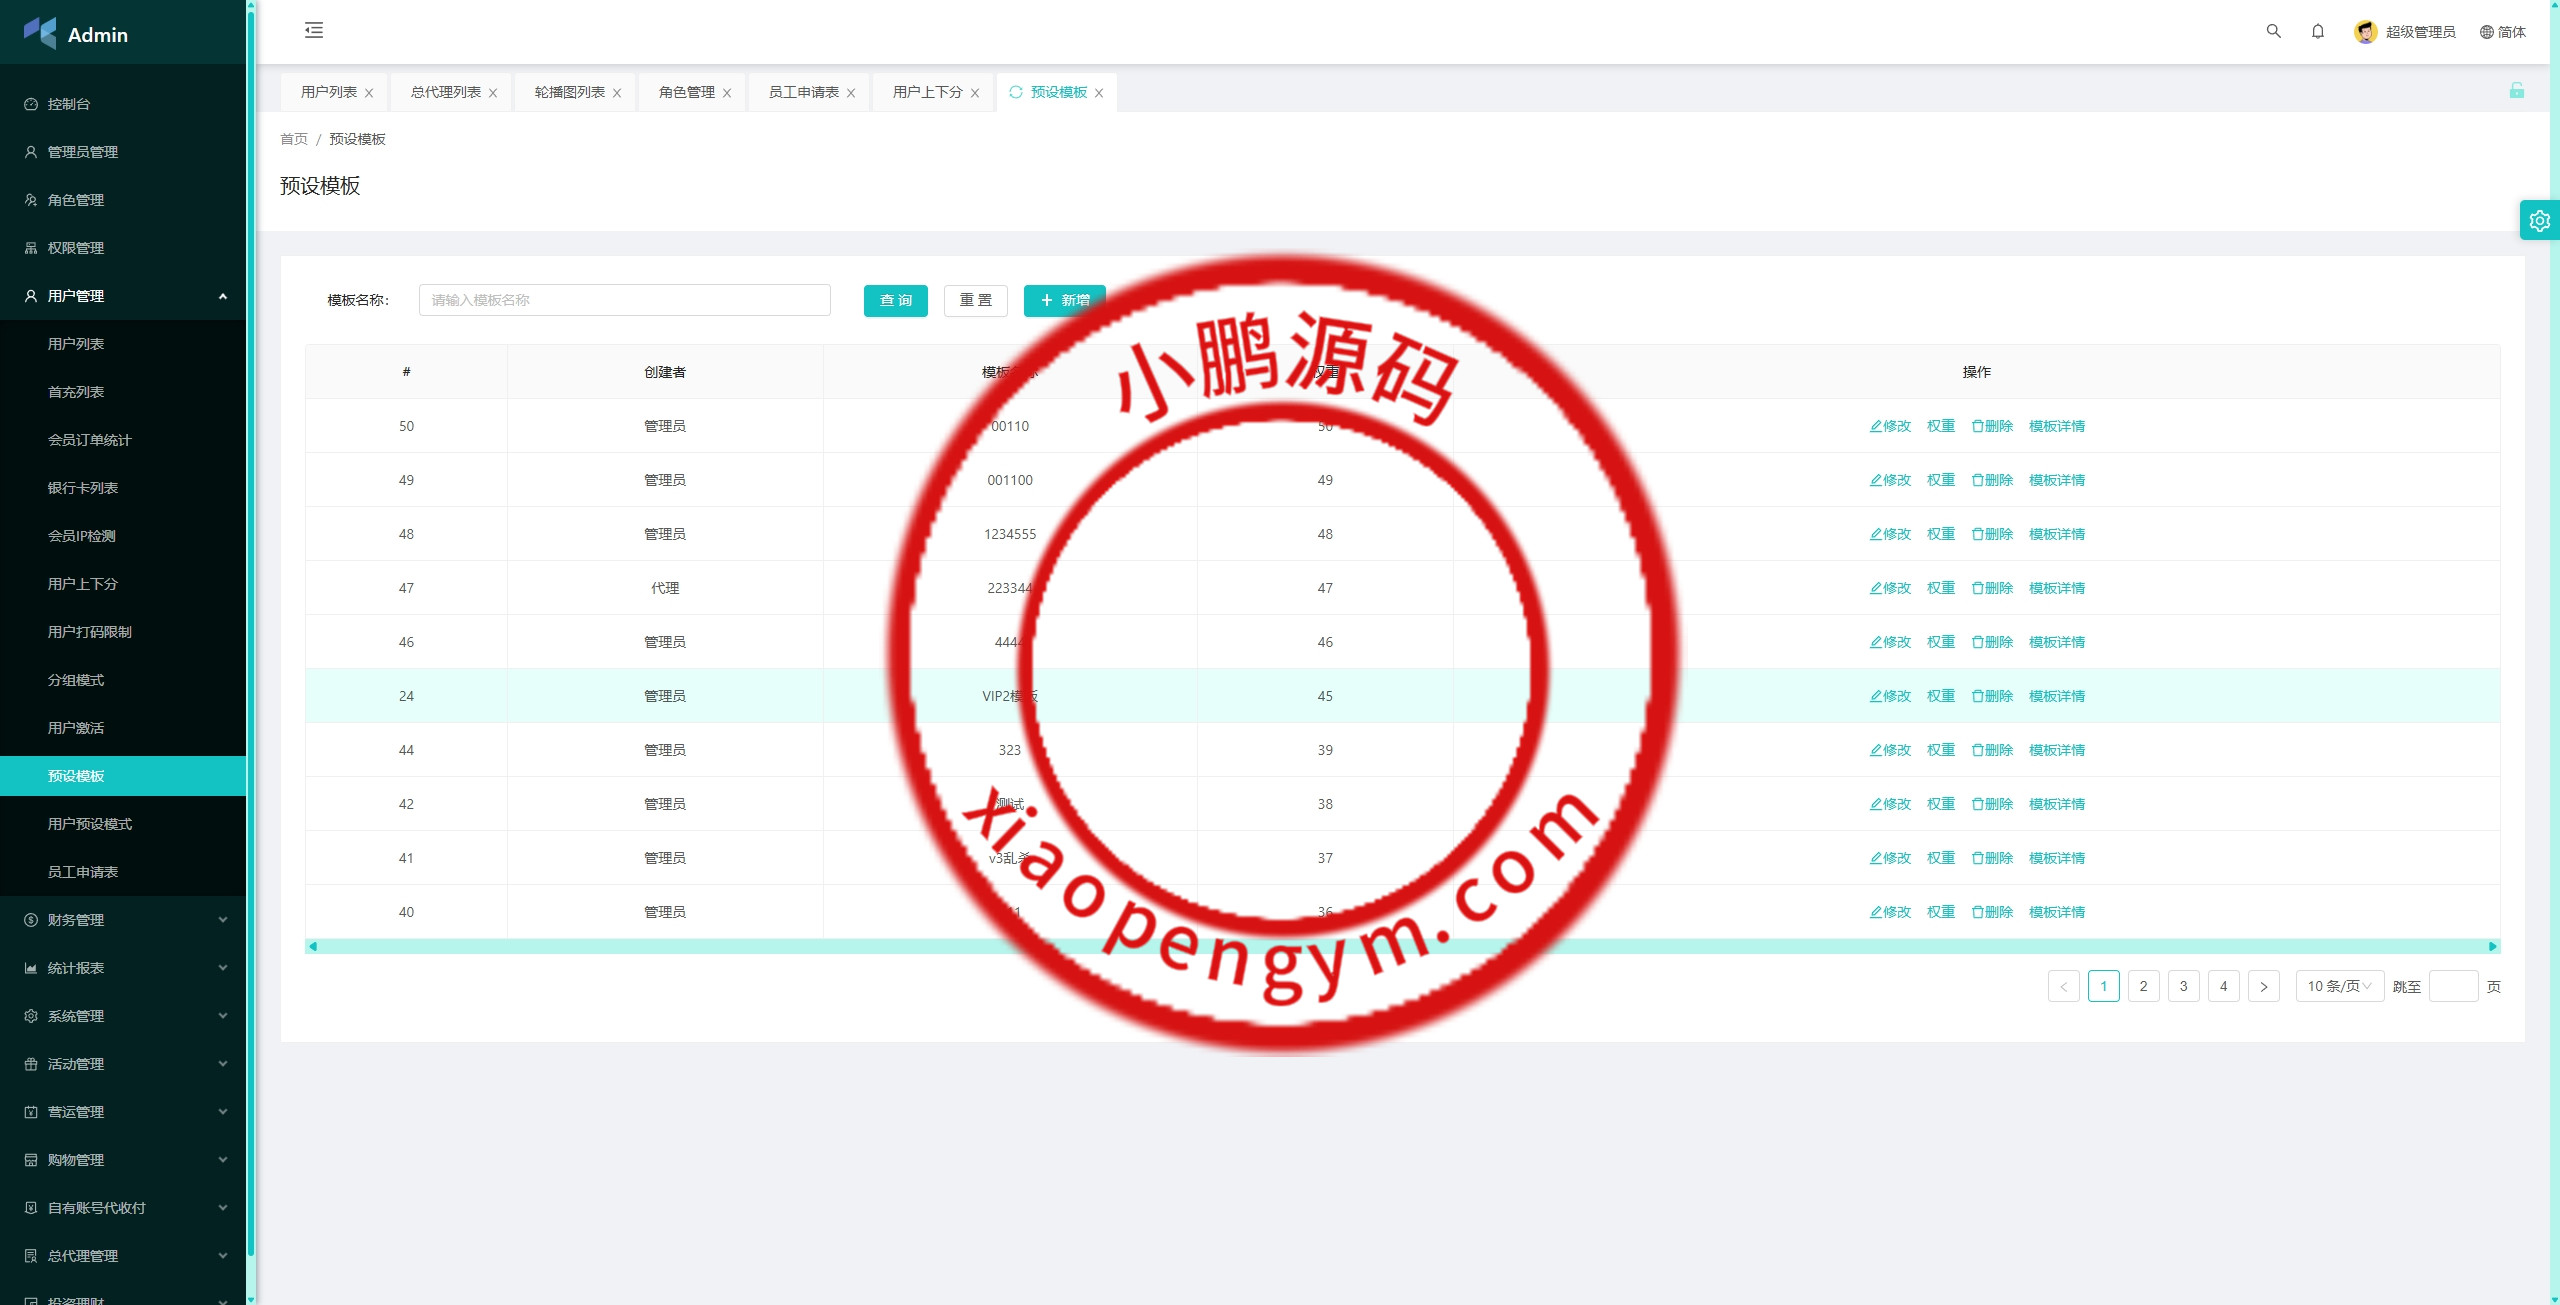Click the refresh icon on 预设模板 tab
Image resolution: width=2560 pixels, height=1305 pixels.
point(1015,92)
